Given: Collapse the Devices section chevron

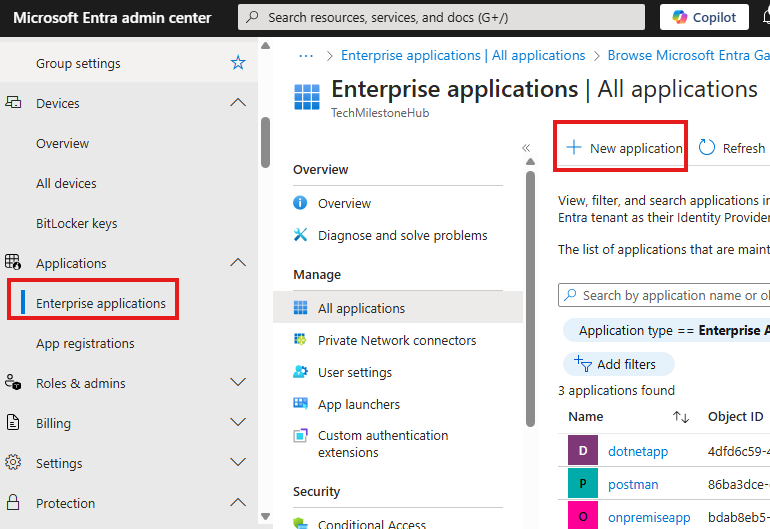Looking at the screenshot, I should [238, 103].
